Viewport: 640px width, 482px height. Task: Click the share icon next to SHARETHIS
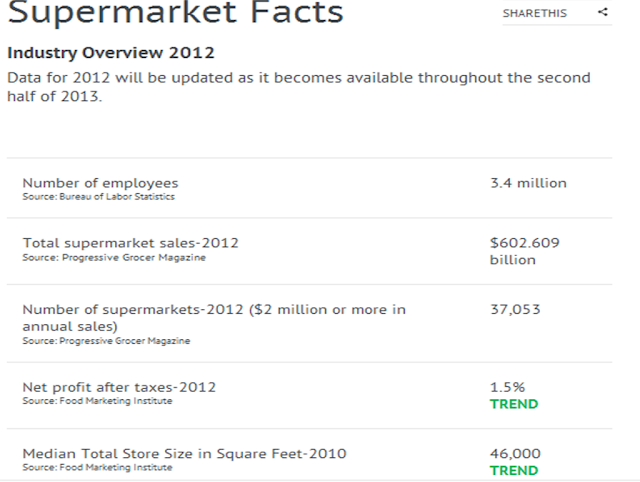click(x=603, y=13)
